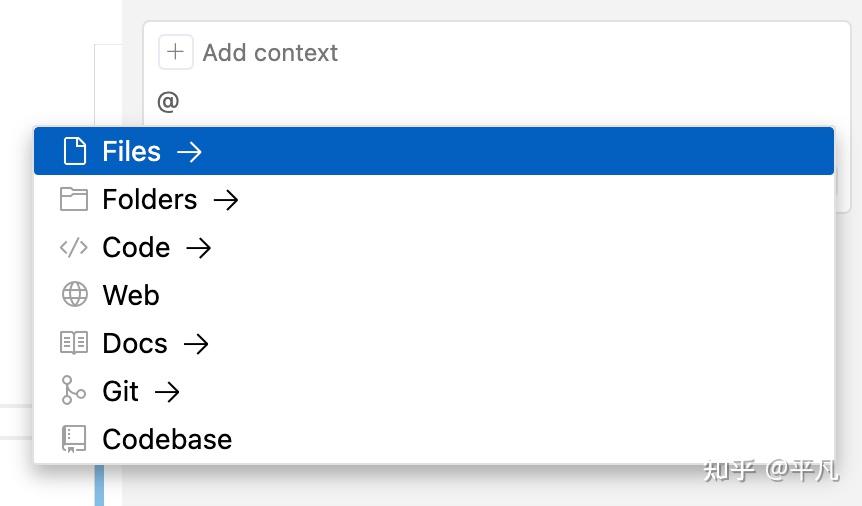
Task: Choose the Codebase menu entry
Action: pyautogui.click(x=167, y=439)
